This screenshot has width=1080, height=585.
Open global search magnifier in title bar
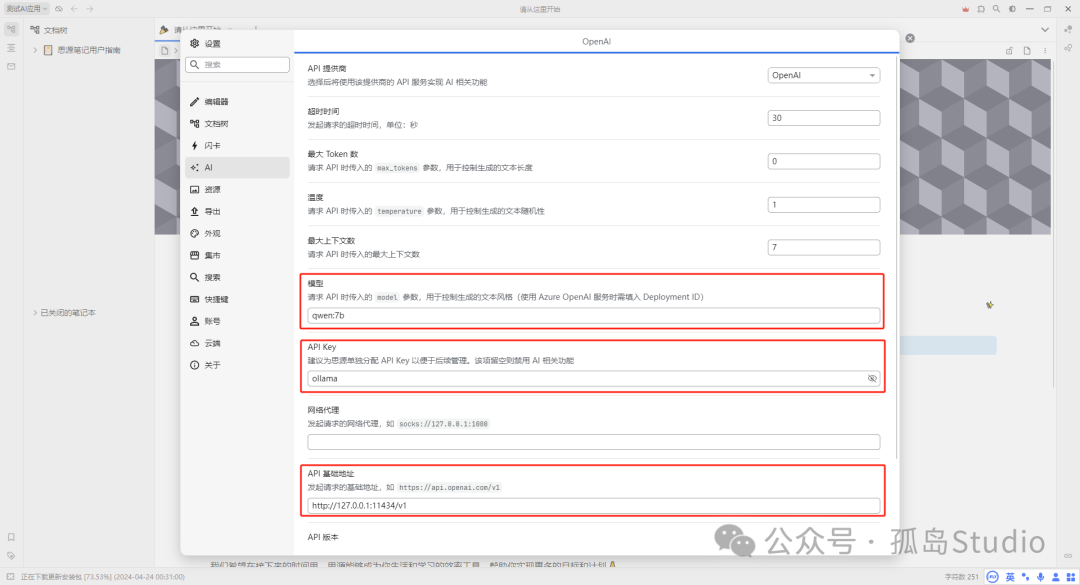pyautogui.click(x=996, y=9)
